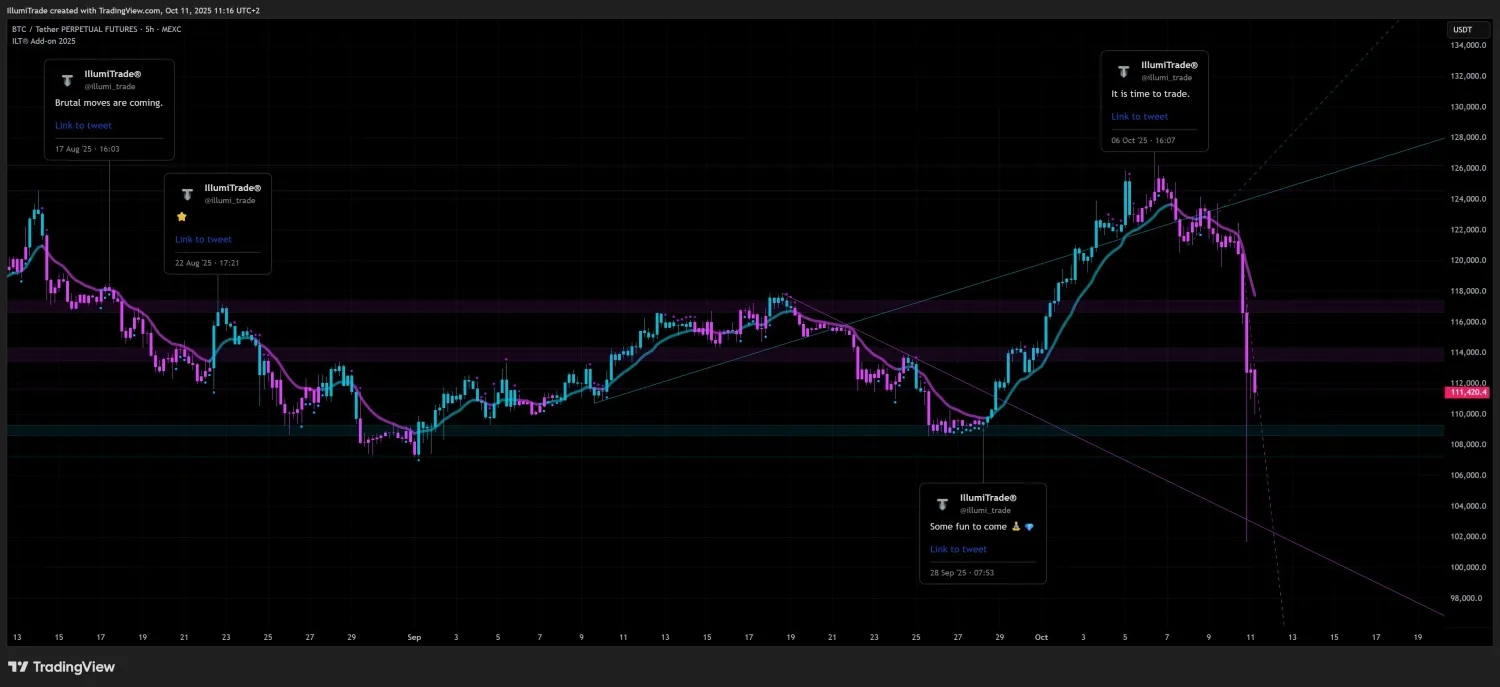Open the tweet link under "Some fun to come"

958,549
